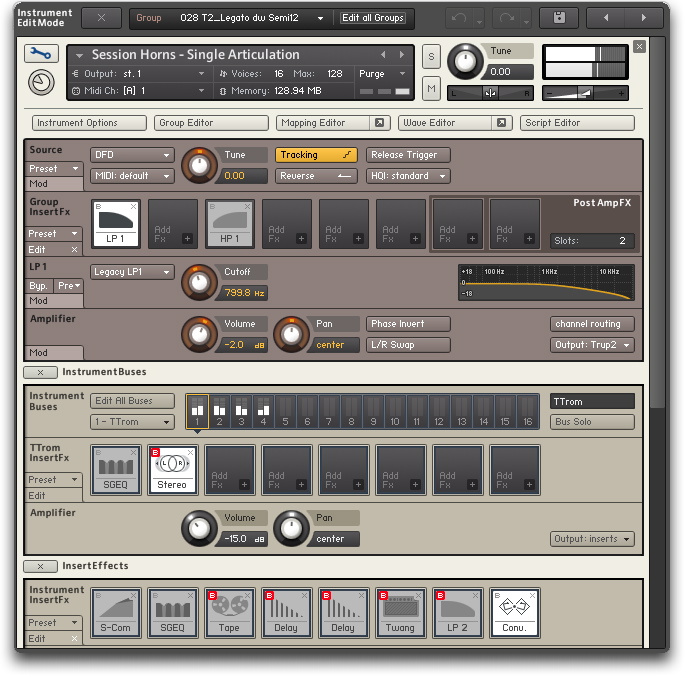The height and width of the screenshot is (676, 684).
Task: Remove the LP 1 effect with its X
Action: [x=133, y=206]
